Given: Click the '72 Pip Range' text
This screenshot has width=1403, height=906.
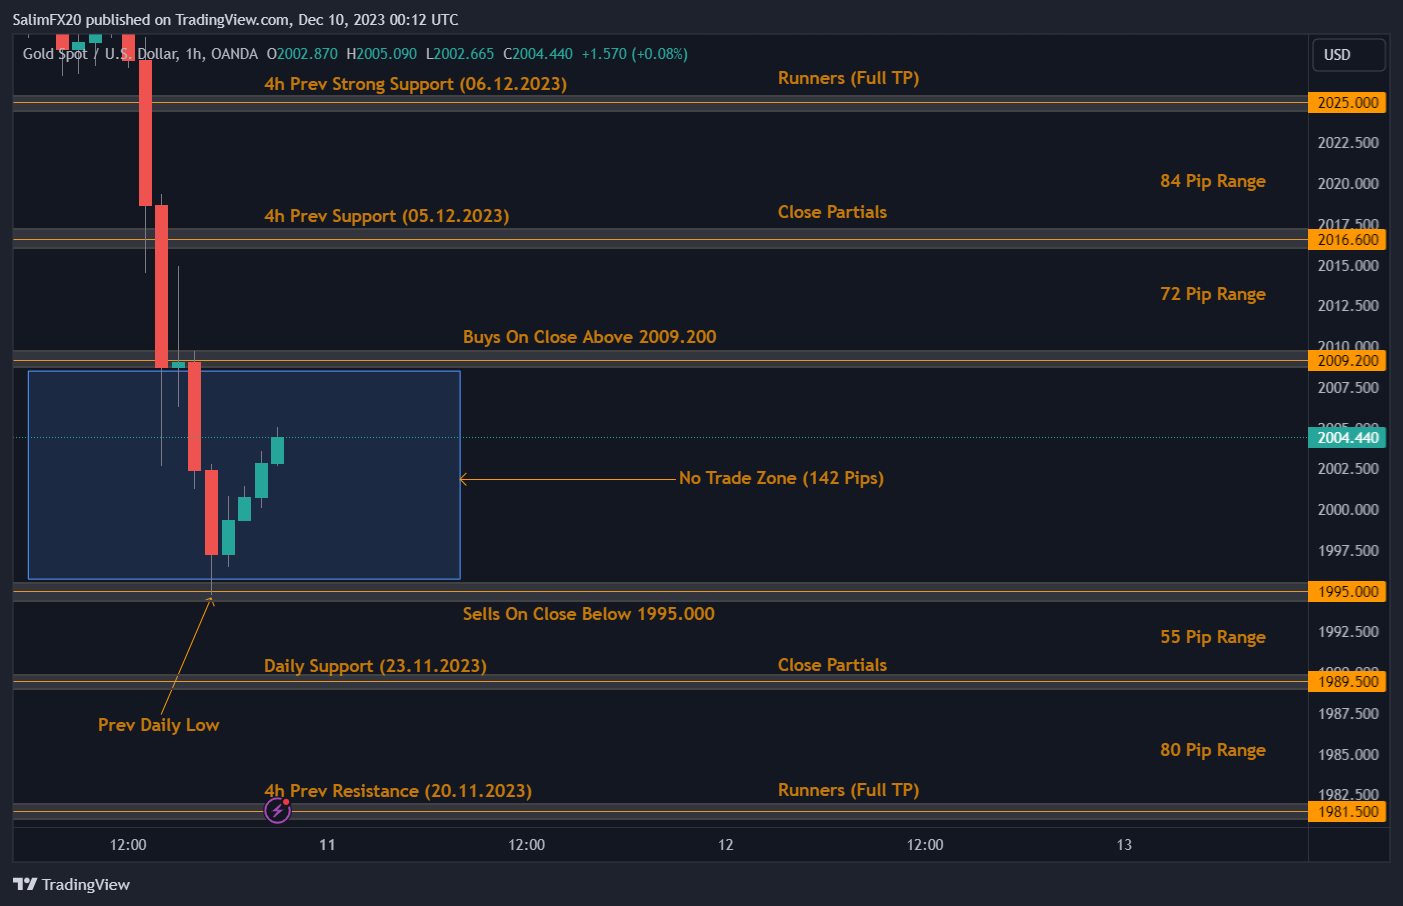Looking at the screenshot, I should point(1213,294).
